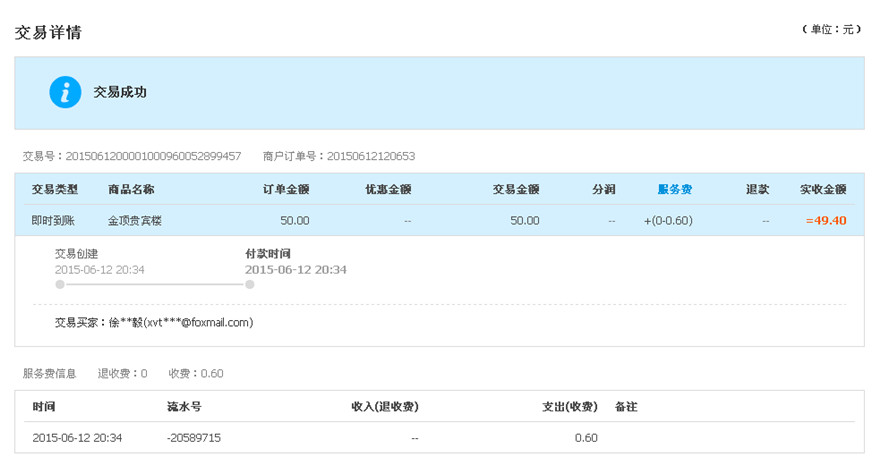Select merchant order number 20150612120653
This screenshot has height=473, width=880.
tap(371, 156)
